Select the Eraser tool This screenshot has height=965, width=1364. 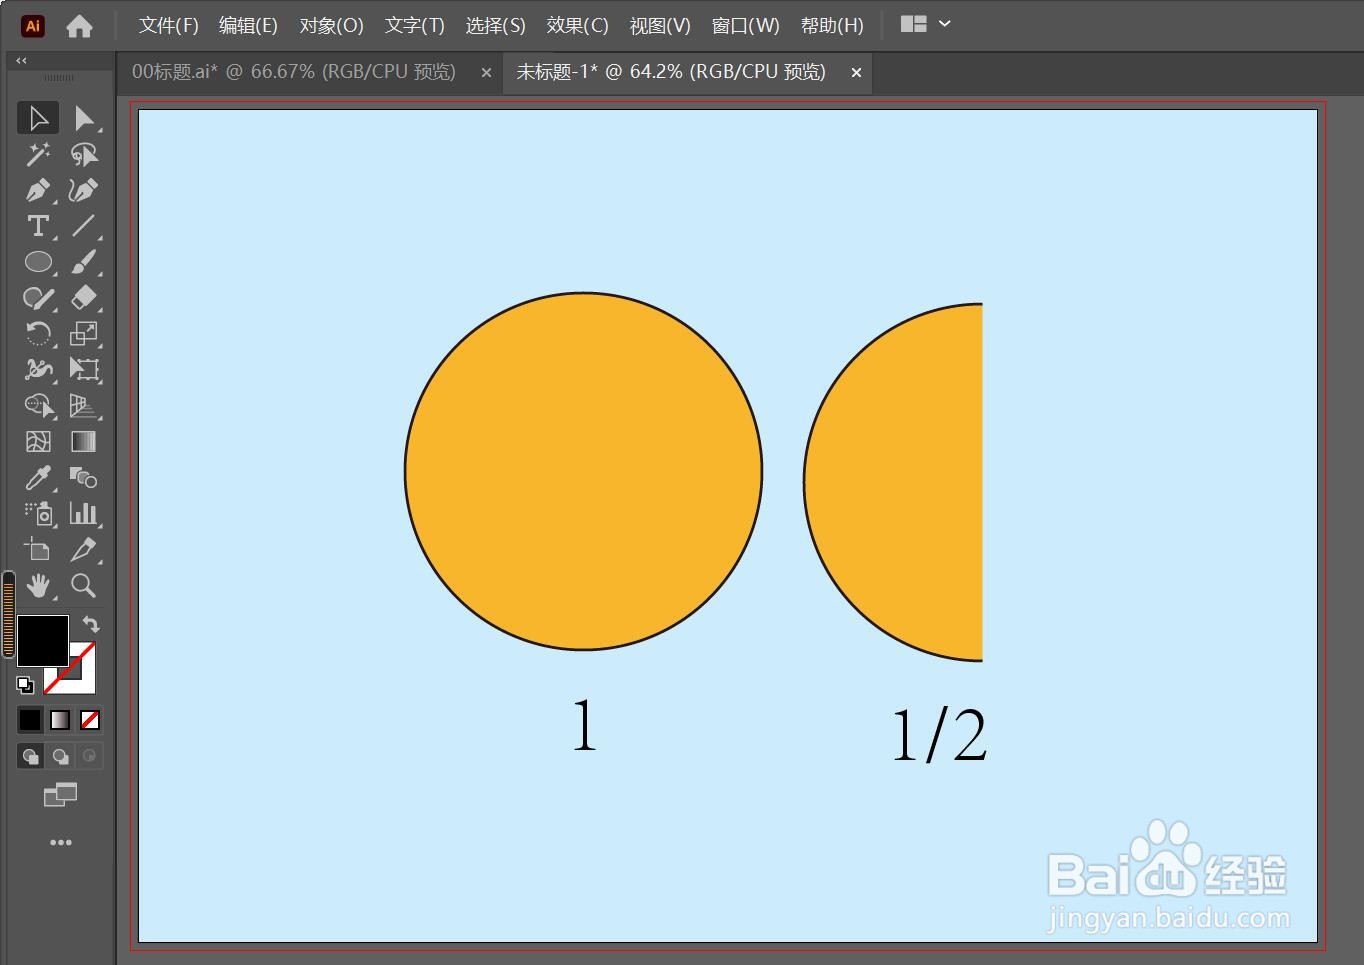[x=84, y=298]
